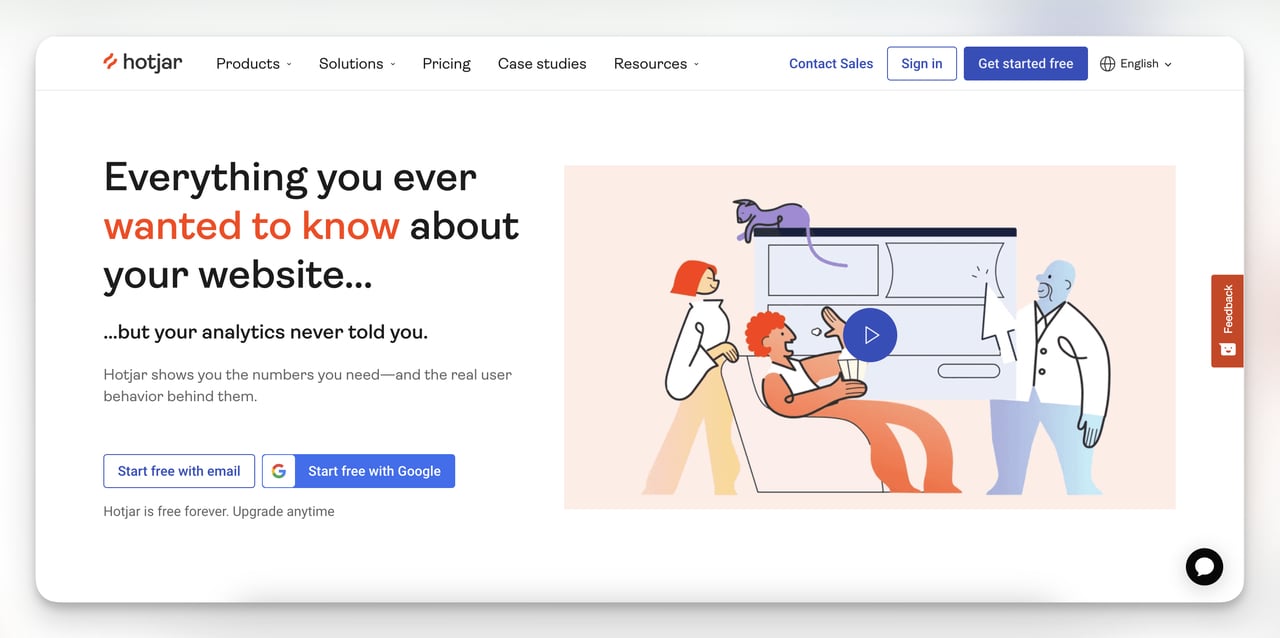Click Get started free button

pos(1025,63)
